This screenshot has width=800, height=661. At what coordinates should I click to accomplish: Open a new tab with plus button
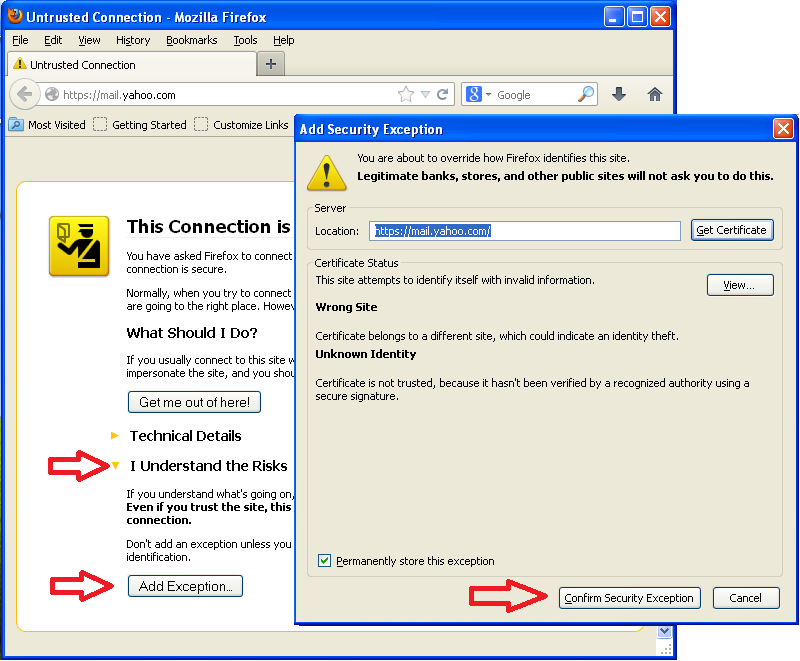[271, 64]
